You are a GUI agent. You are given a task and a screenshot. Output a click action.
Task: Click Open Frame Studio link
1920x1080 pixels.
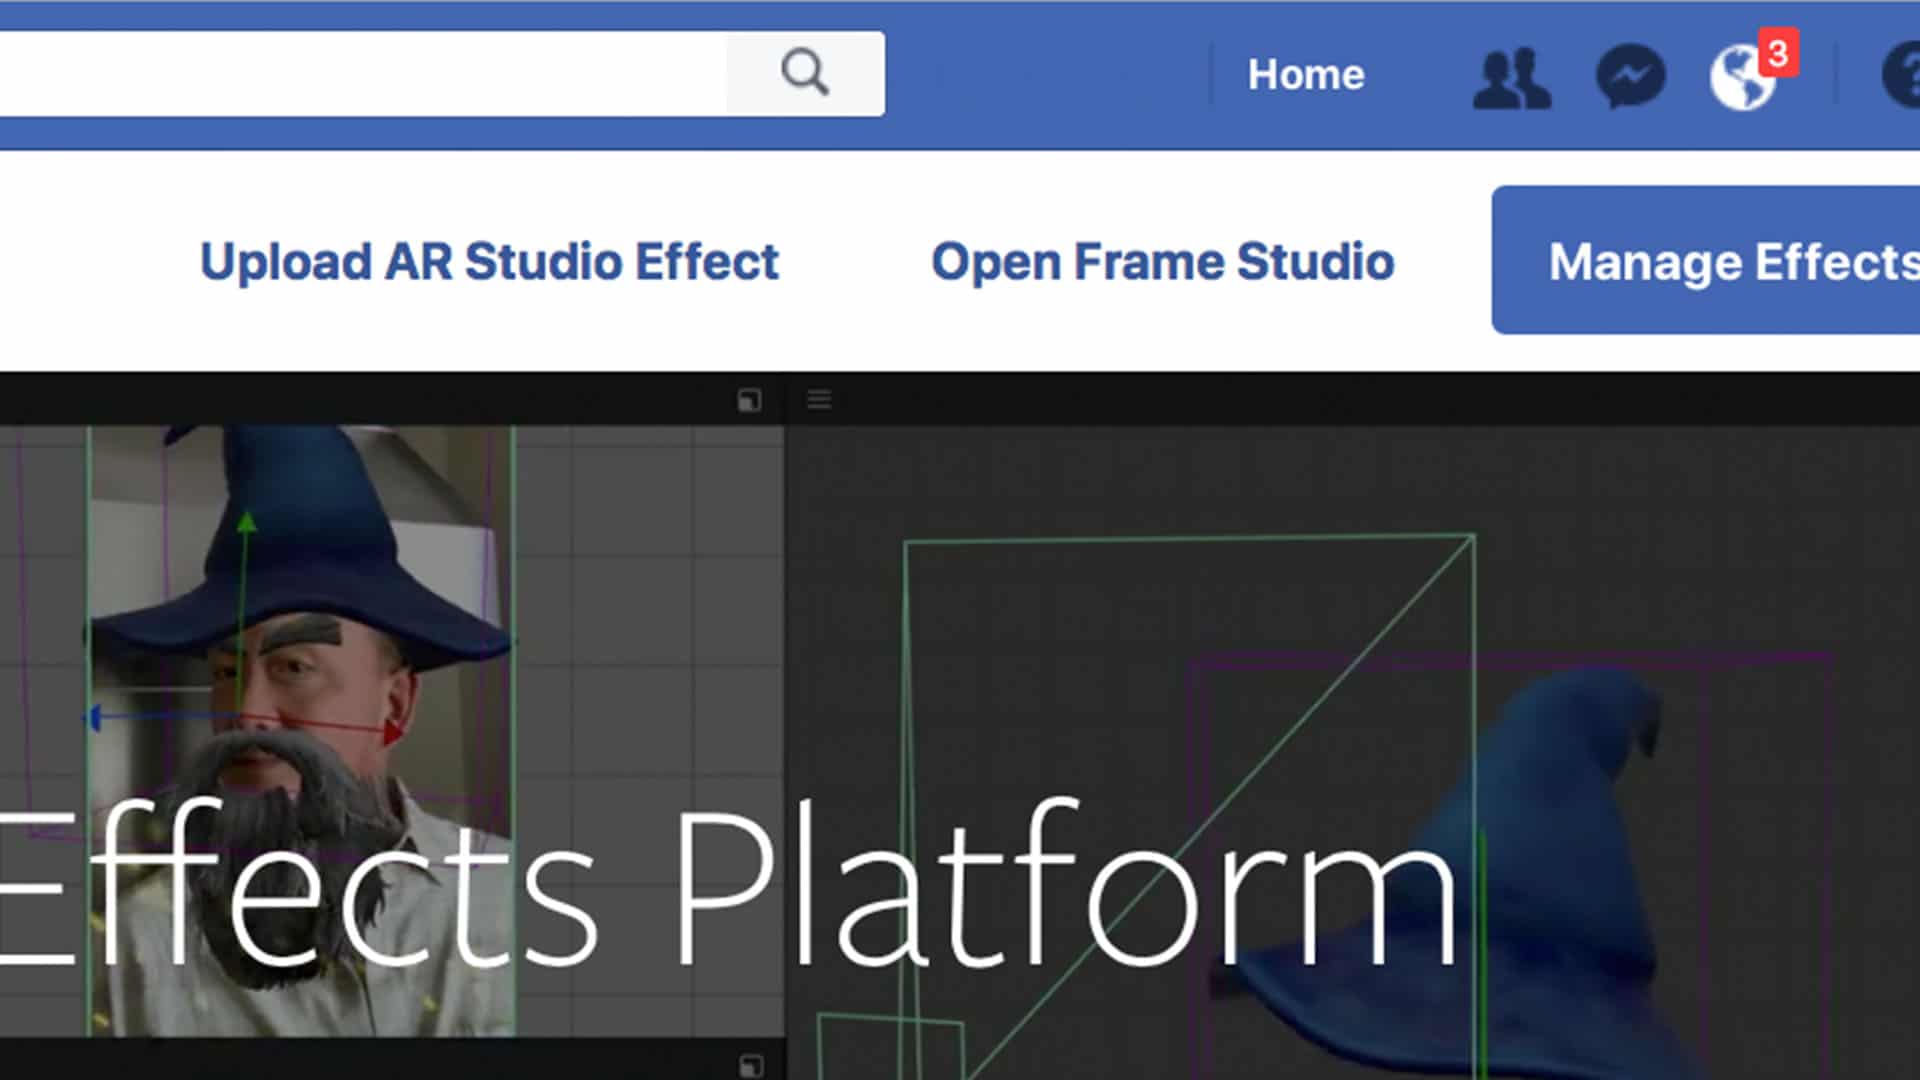click(1162, 262)
